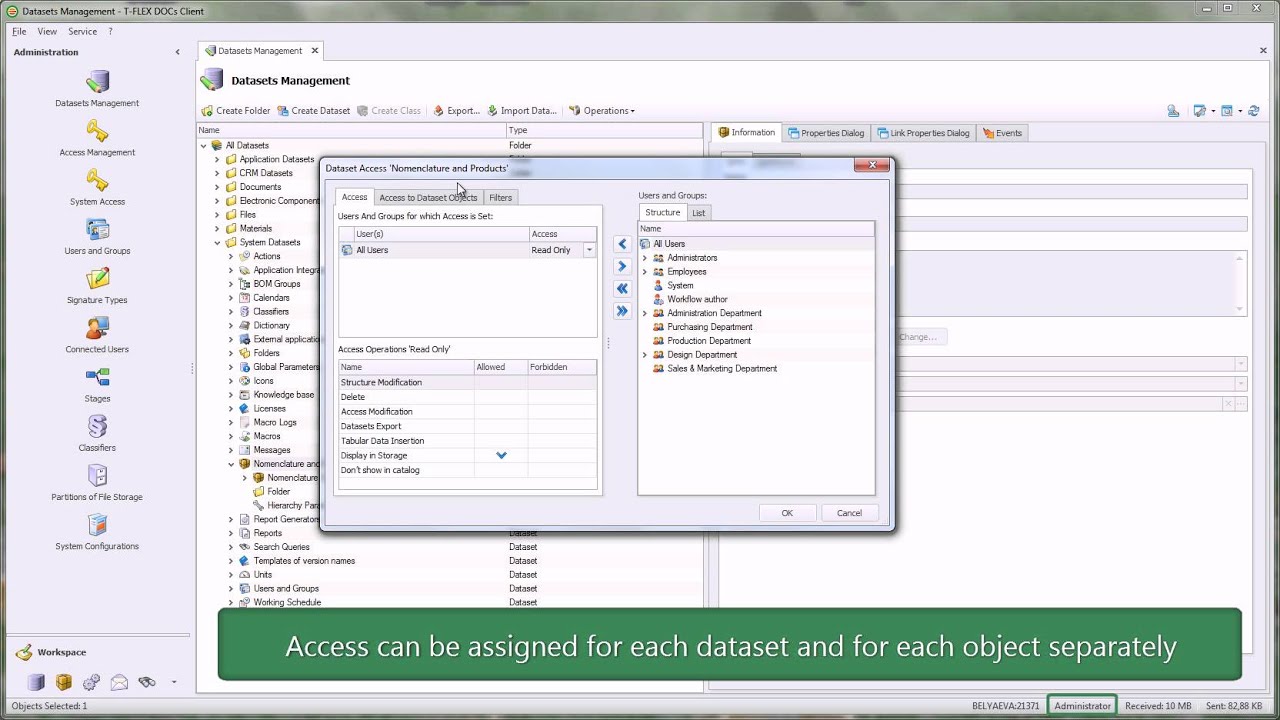Open the Workspace panel
The image size is (1280, 720).
(61, 652)
